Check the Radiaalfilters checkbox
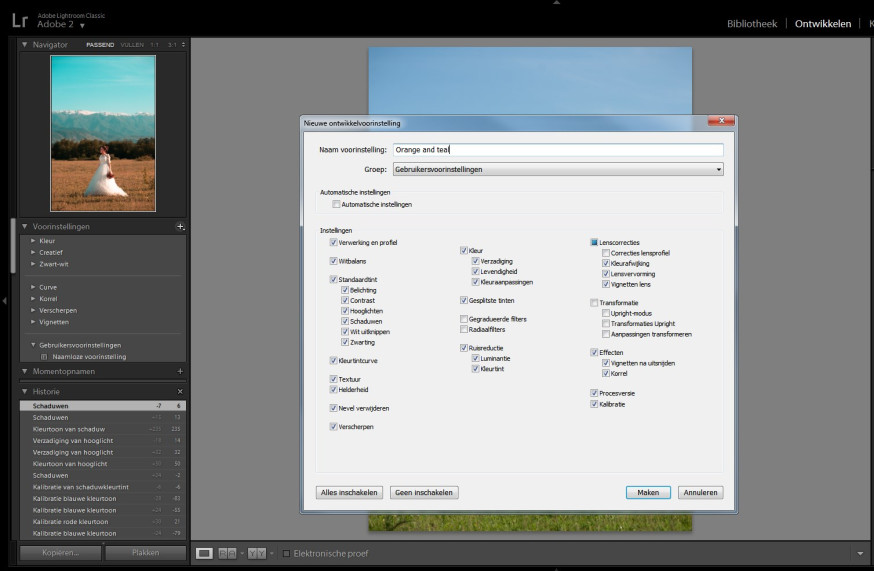 point(464,330)
